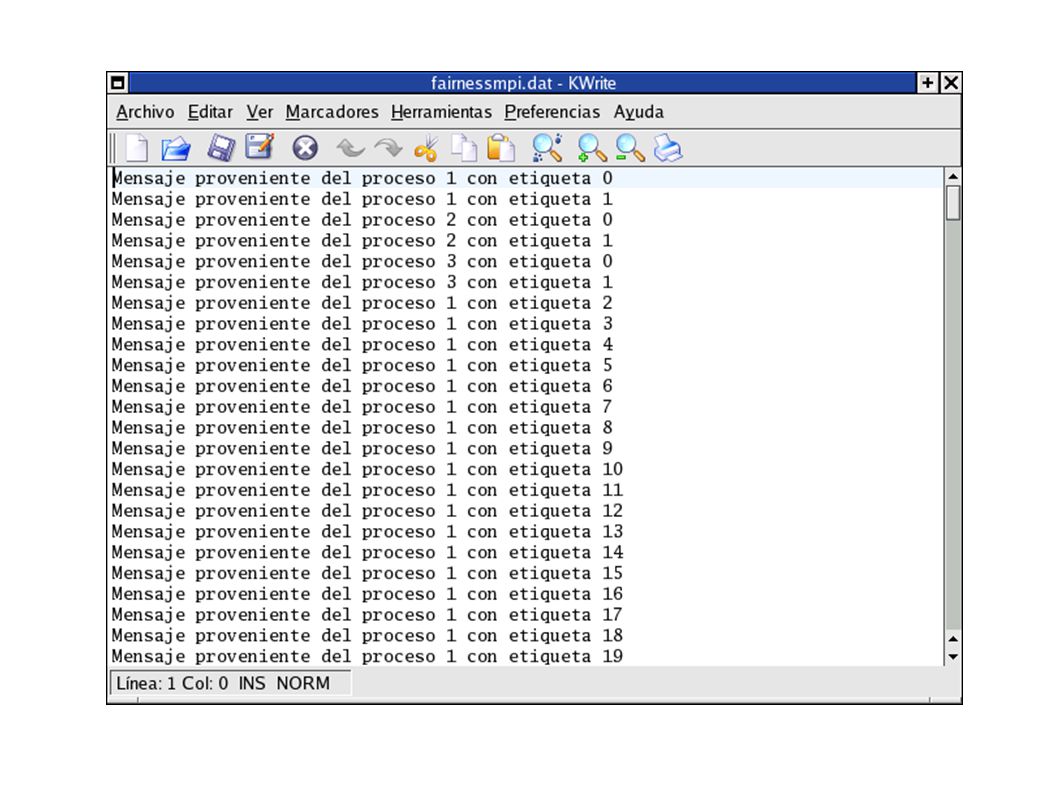Viewport: 1058px width, 793px height.
Task: Click the scroll down arrow at bottom
Action: pos(953,657)
